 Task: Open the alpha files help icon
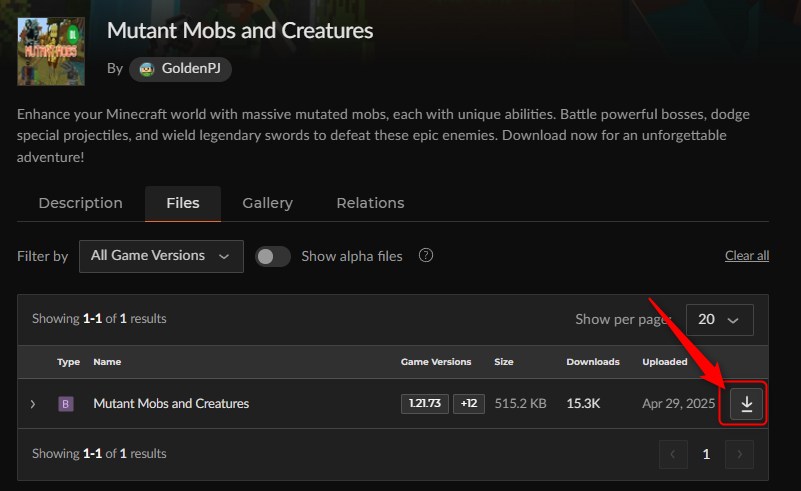[x=426, y=255]
